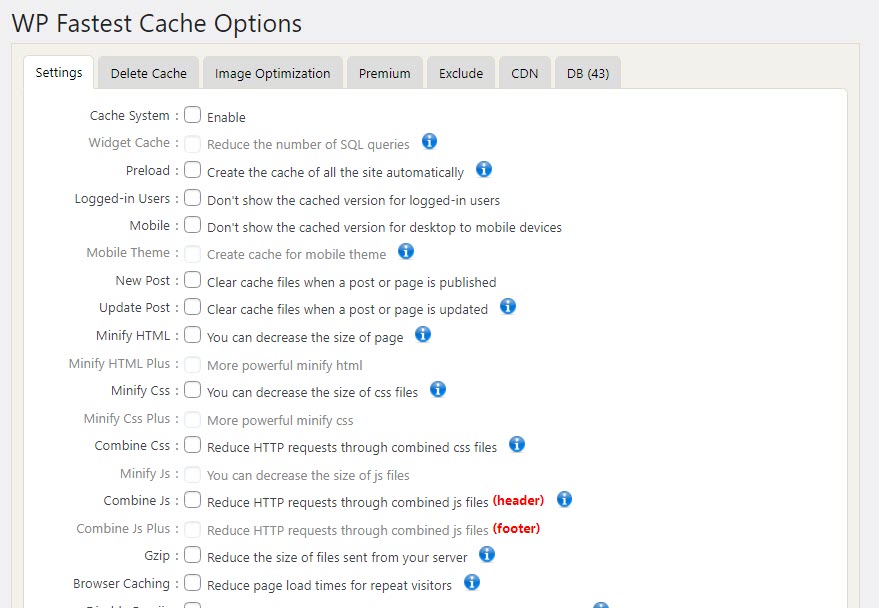Screen dimensions: 879x608
Task: Open Preload option info icon
Action: click(x=484, y=169)
